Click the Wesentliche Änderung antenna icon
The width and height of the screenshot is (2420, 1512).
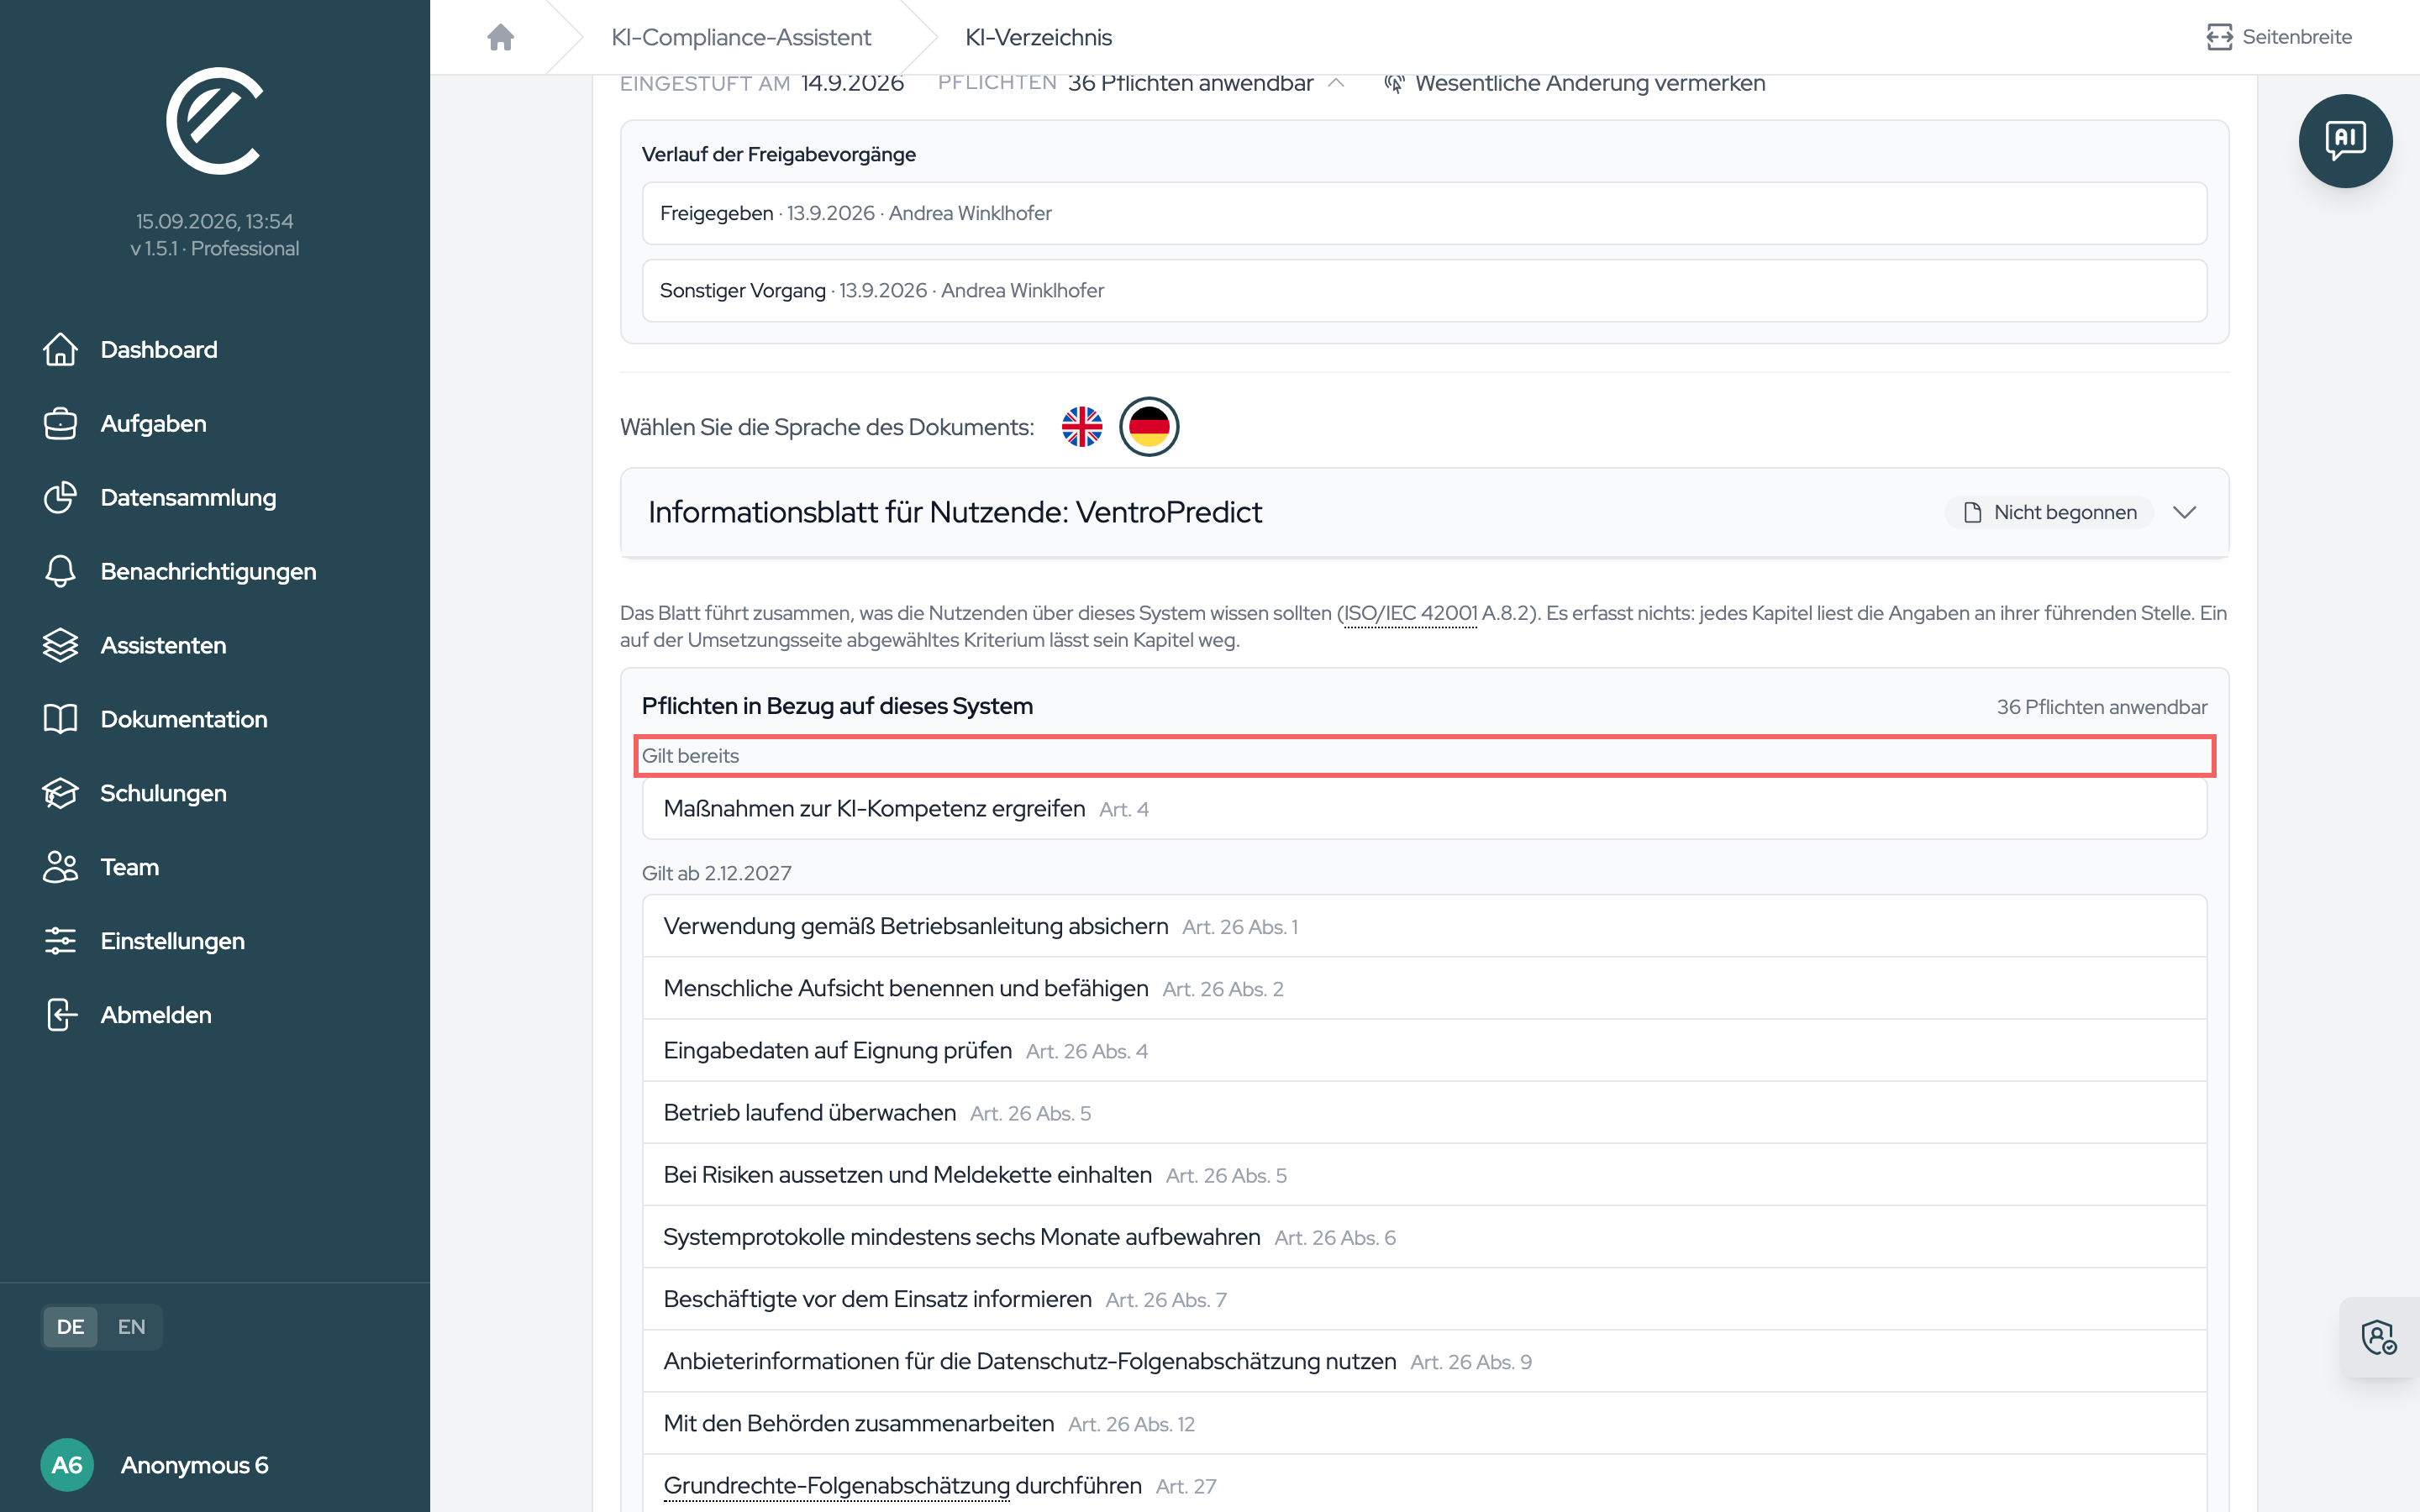pos(1394,83)
